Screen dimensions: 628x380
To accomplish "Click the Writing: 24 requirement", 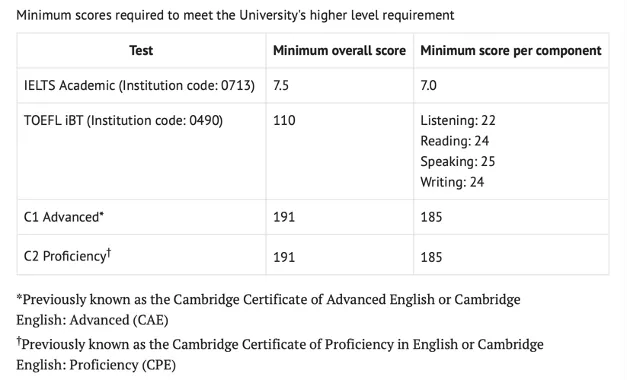I will (452, 182).
